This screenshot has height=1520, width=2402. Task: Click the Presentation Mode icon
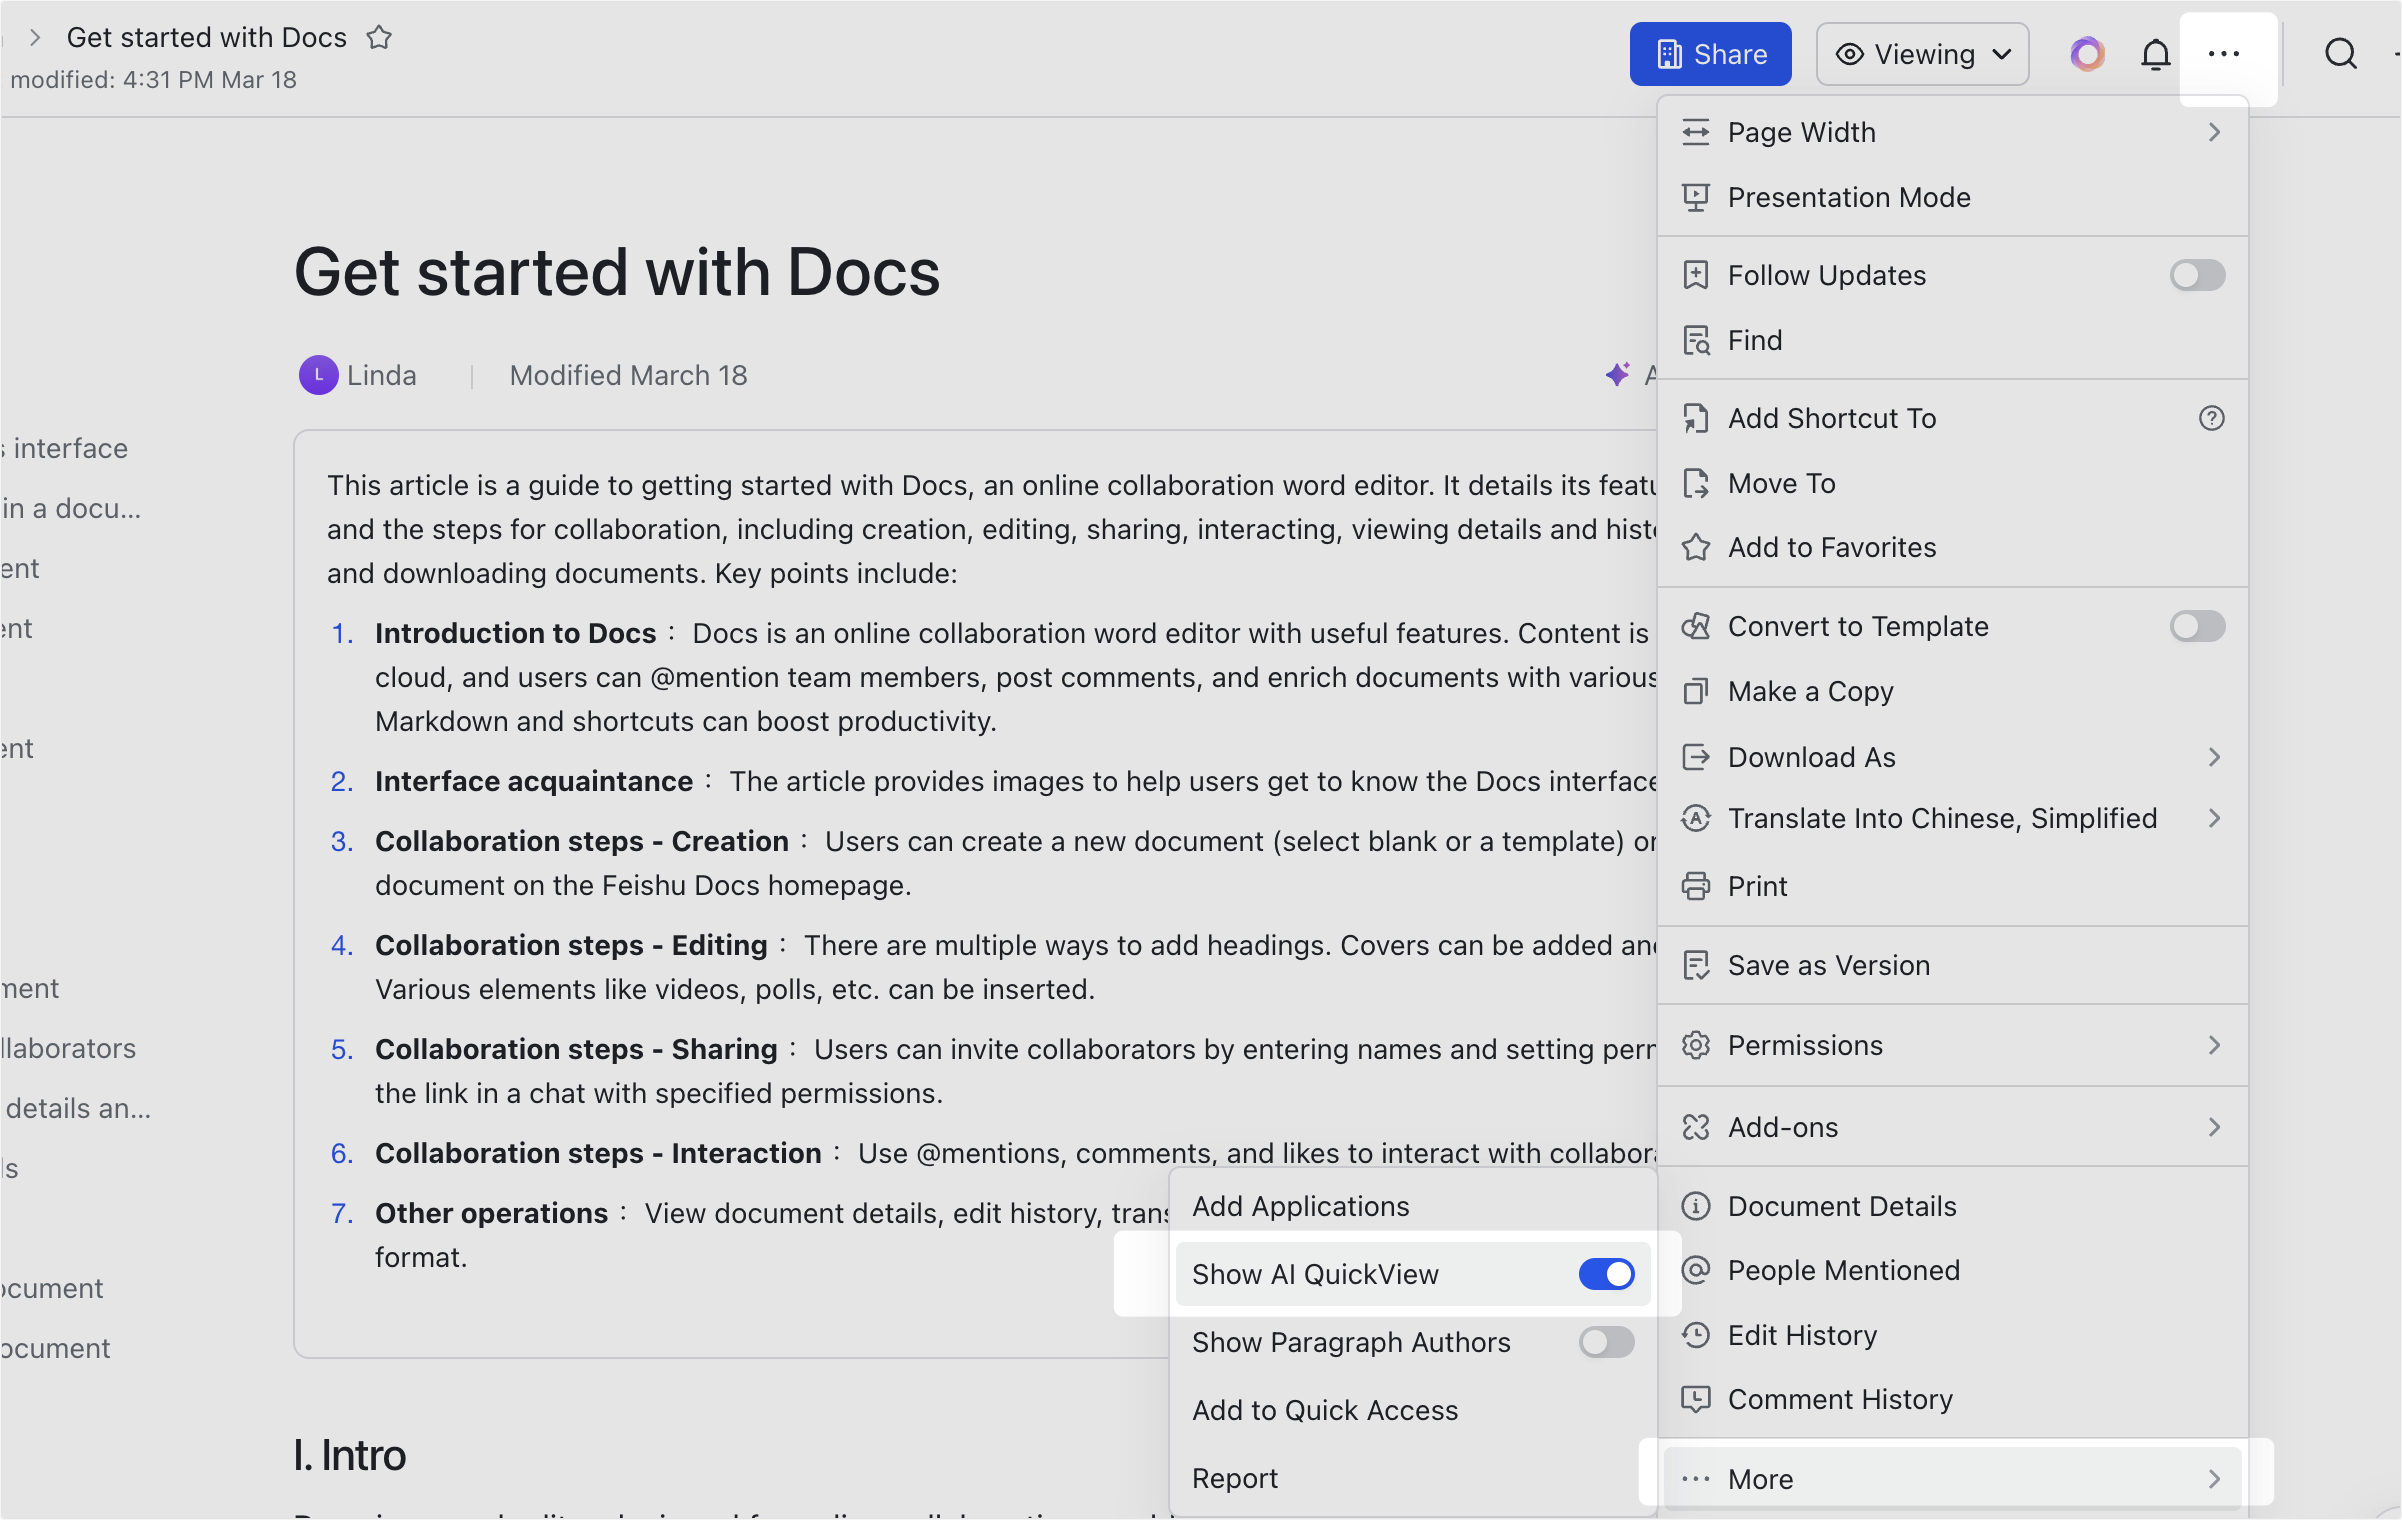1695,197
